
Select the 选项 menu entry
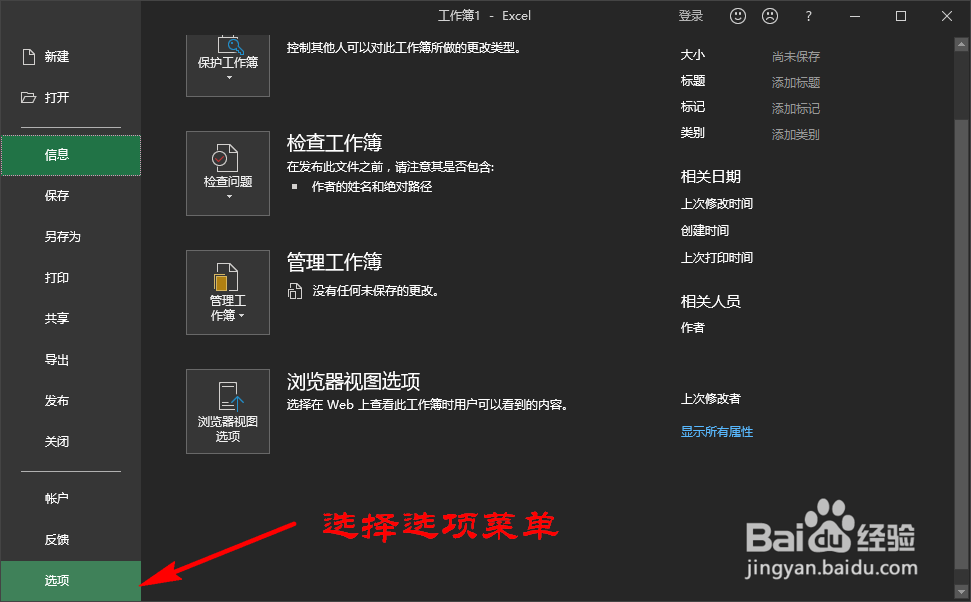[x=57, y=580]
